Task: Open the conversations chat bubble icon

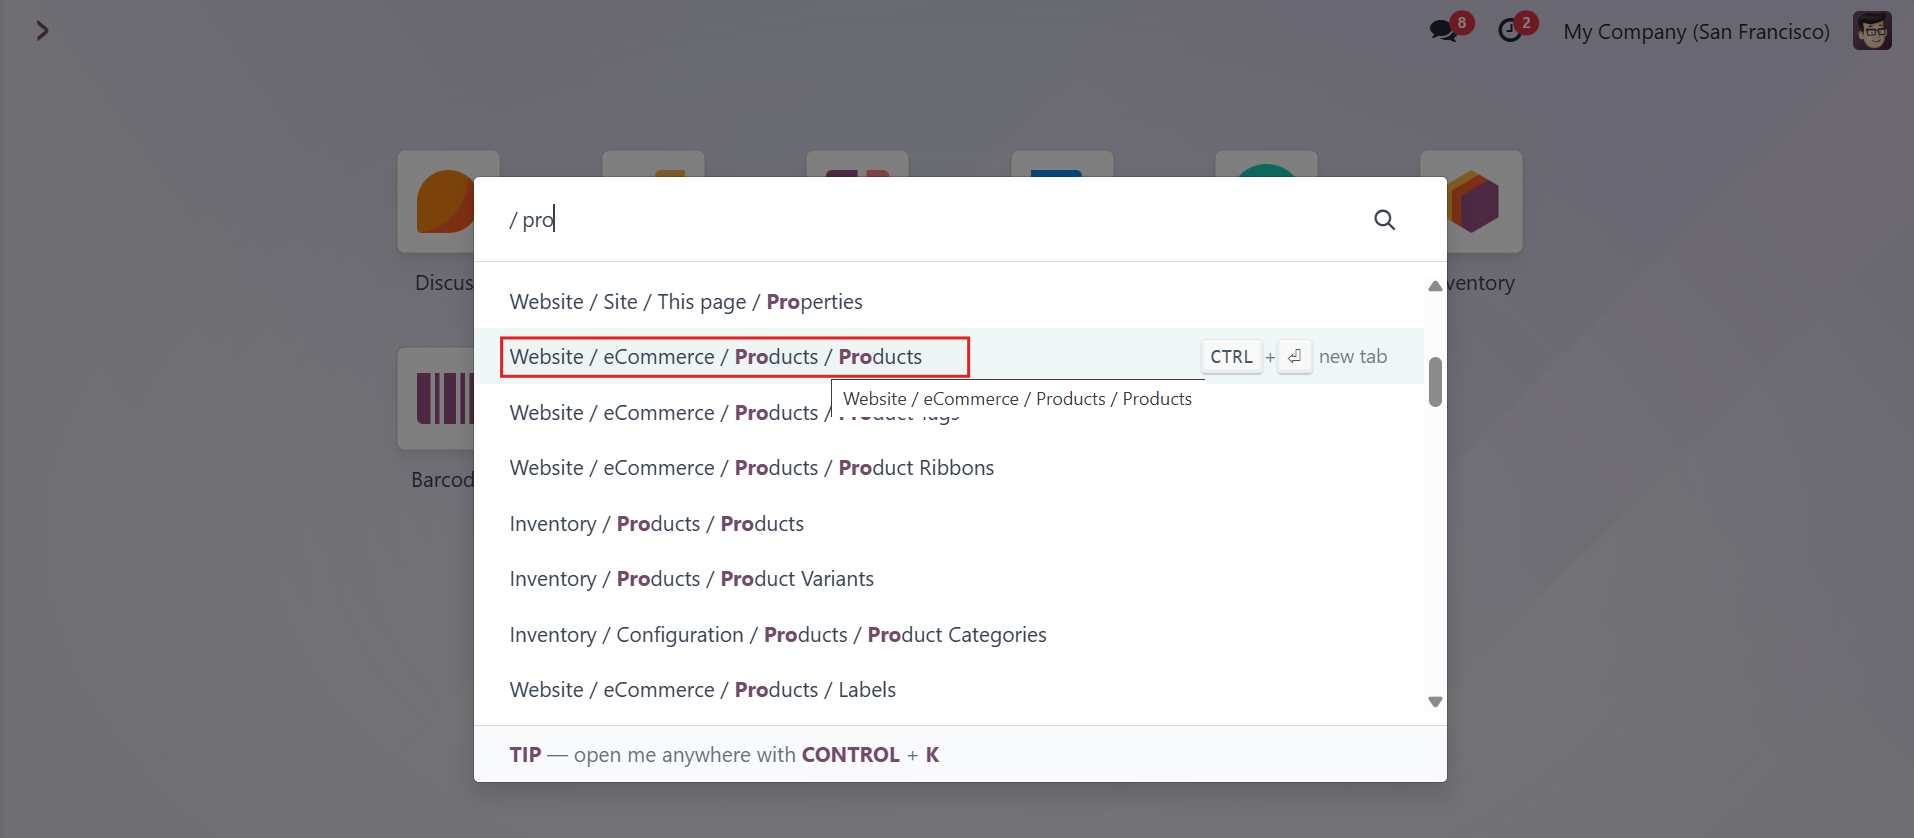Action: (1443, 31)
